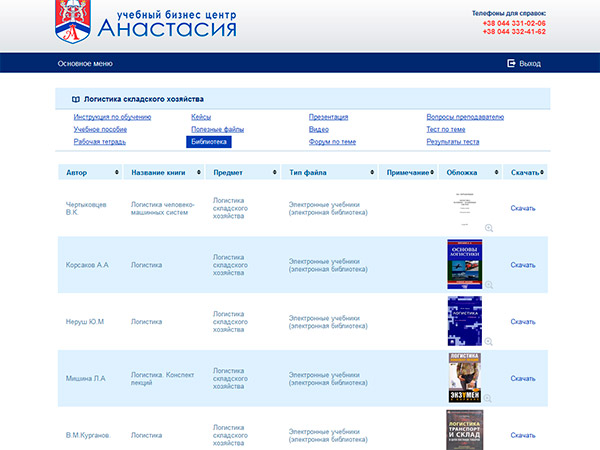
Task: Open the Результаты теста link
Action: (452, 142)
